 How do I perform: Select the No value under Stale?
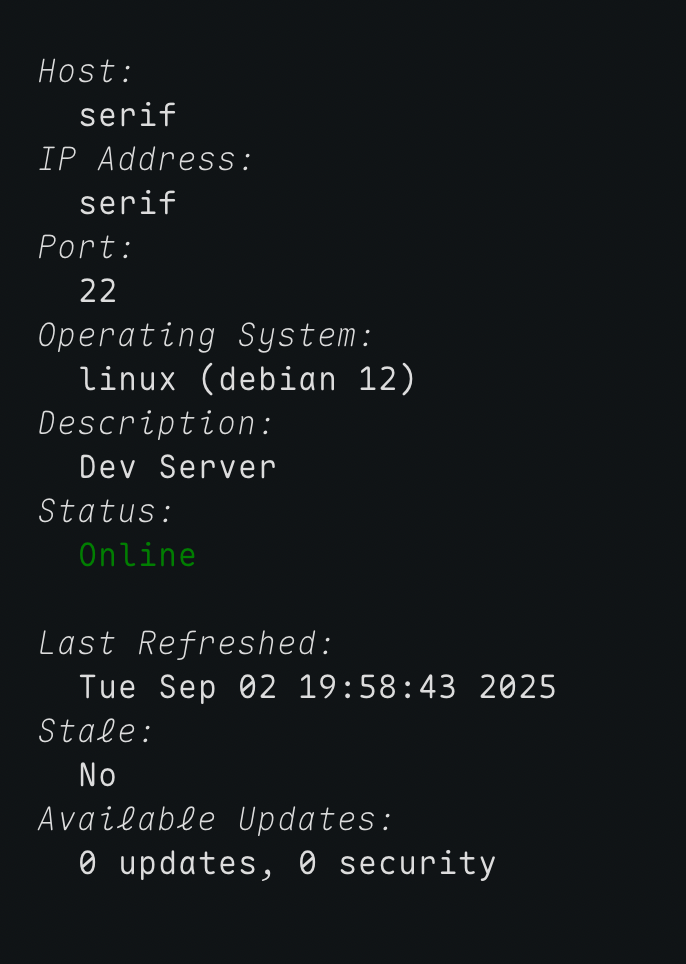tap(98, 775)
